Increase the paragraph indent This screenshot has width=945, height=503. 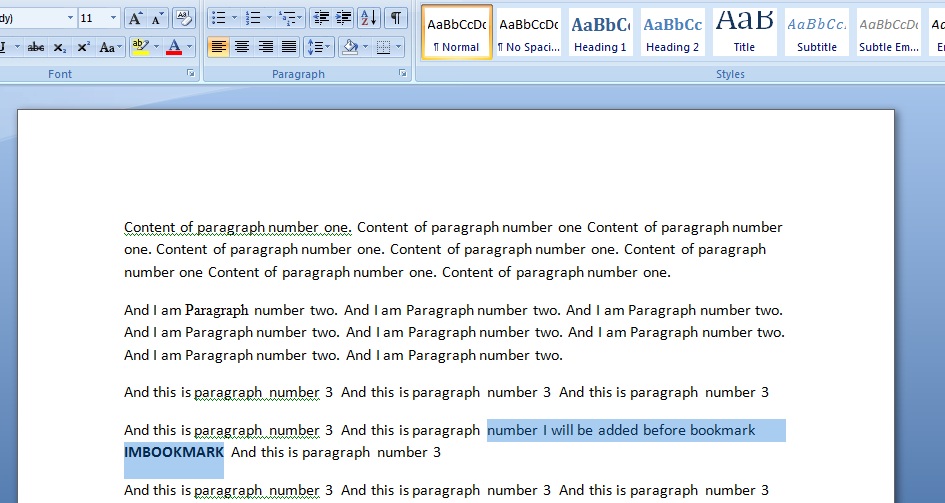[x=342, y=18]
